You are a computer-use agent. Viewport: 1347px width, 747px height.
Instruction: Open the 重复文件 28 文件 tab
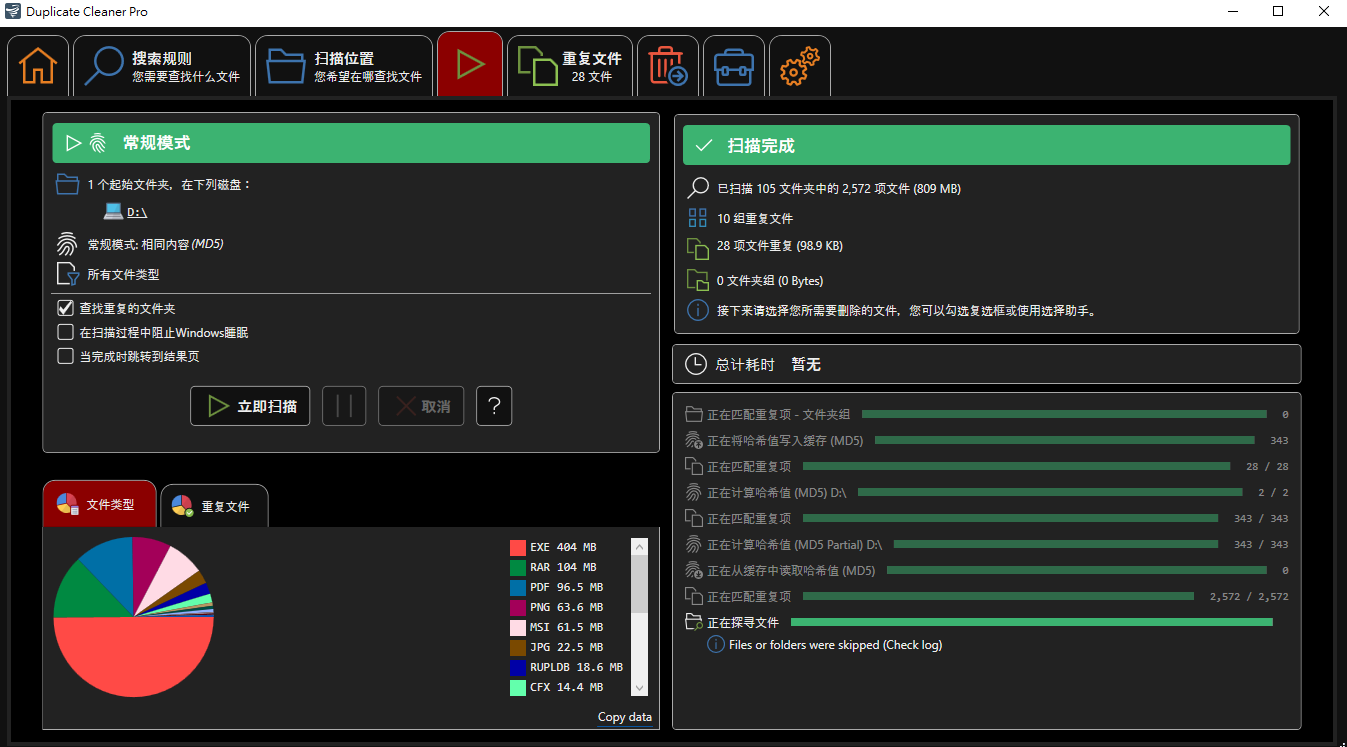570,66
